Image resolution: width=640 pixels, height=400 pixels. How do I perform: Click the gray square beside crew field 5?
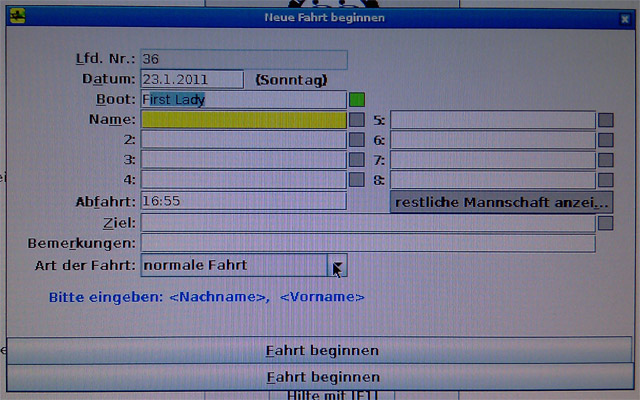tap(605, 120)
